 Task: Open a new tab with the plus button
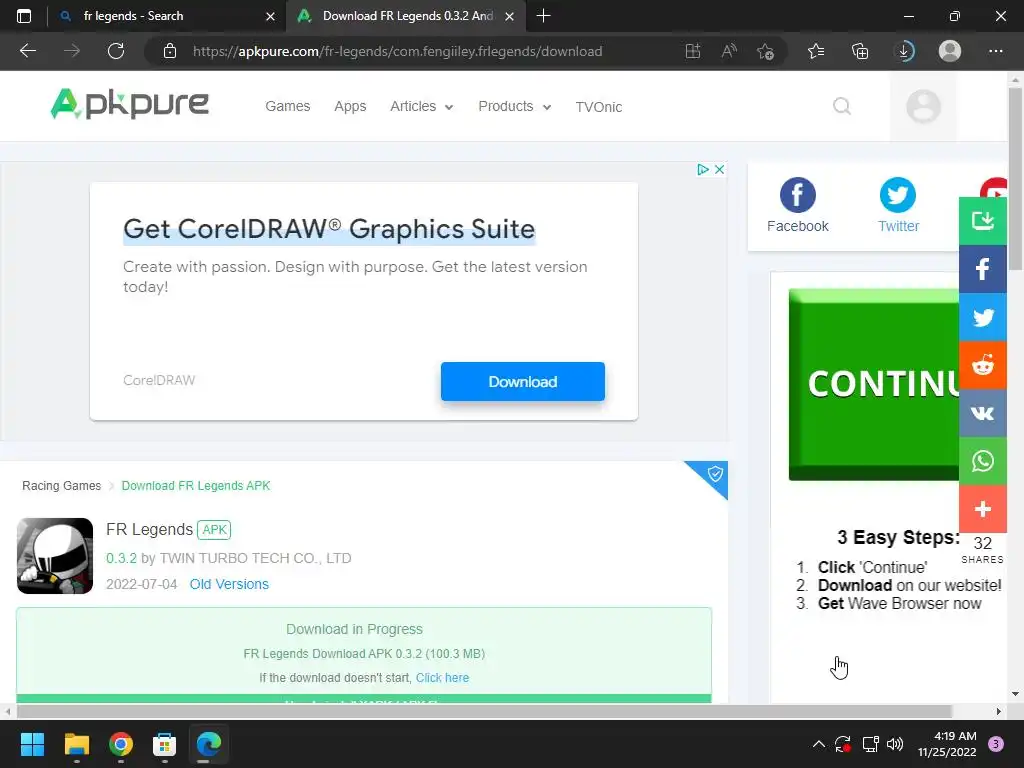[x=543, y=16]
